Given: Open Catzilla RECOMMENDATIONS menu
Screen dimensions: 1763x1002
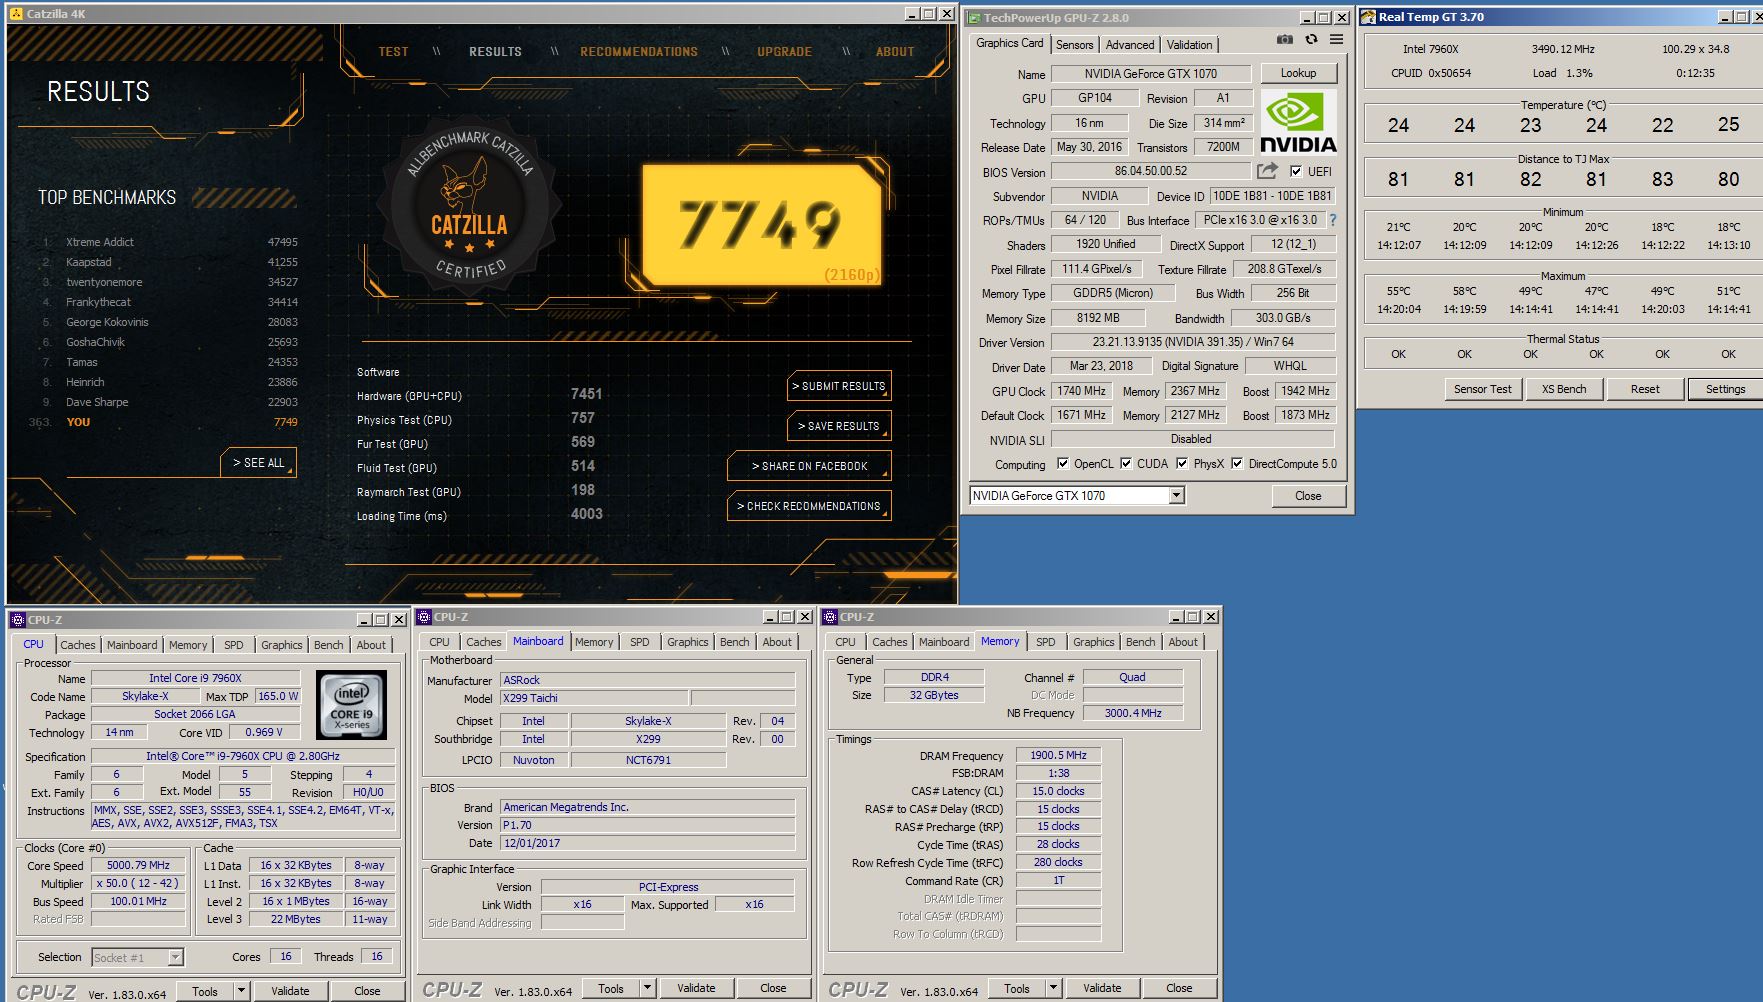Looking at the screenshot, I should click(639, 52).
